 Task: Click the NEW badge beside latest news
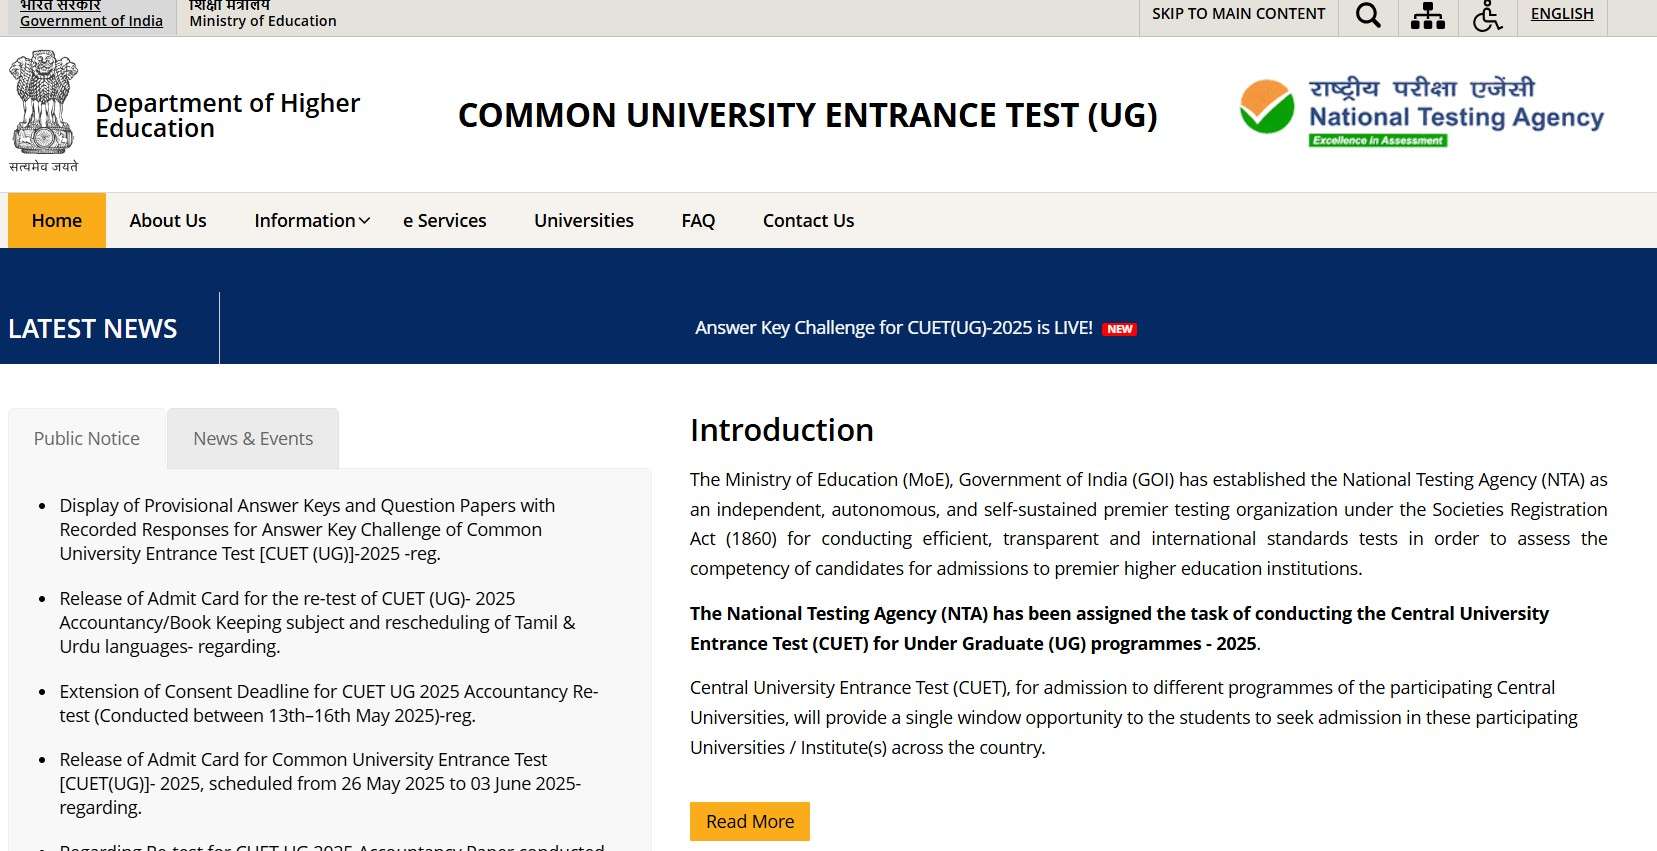tap(1119, 329)
